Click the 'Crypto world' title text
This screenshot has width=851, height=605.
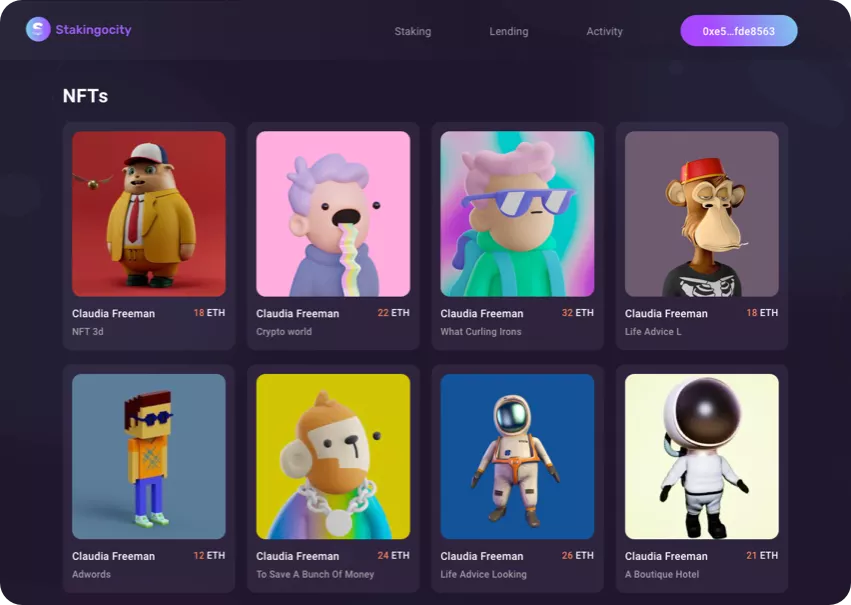(284, 332)
